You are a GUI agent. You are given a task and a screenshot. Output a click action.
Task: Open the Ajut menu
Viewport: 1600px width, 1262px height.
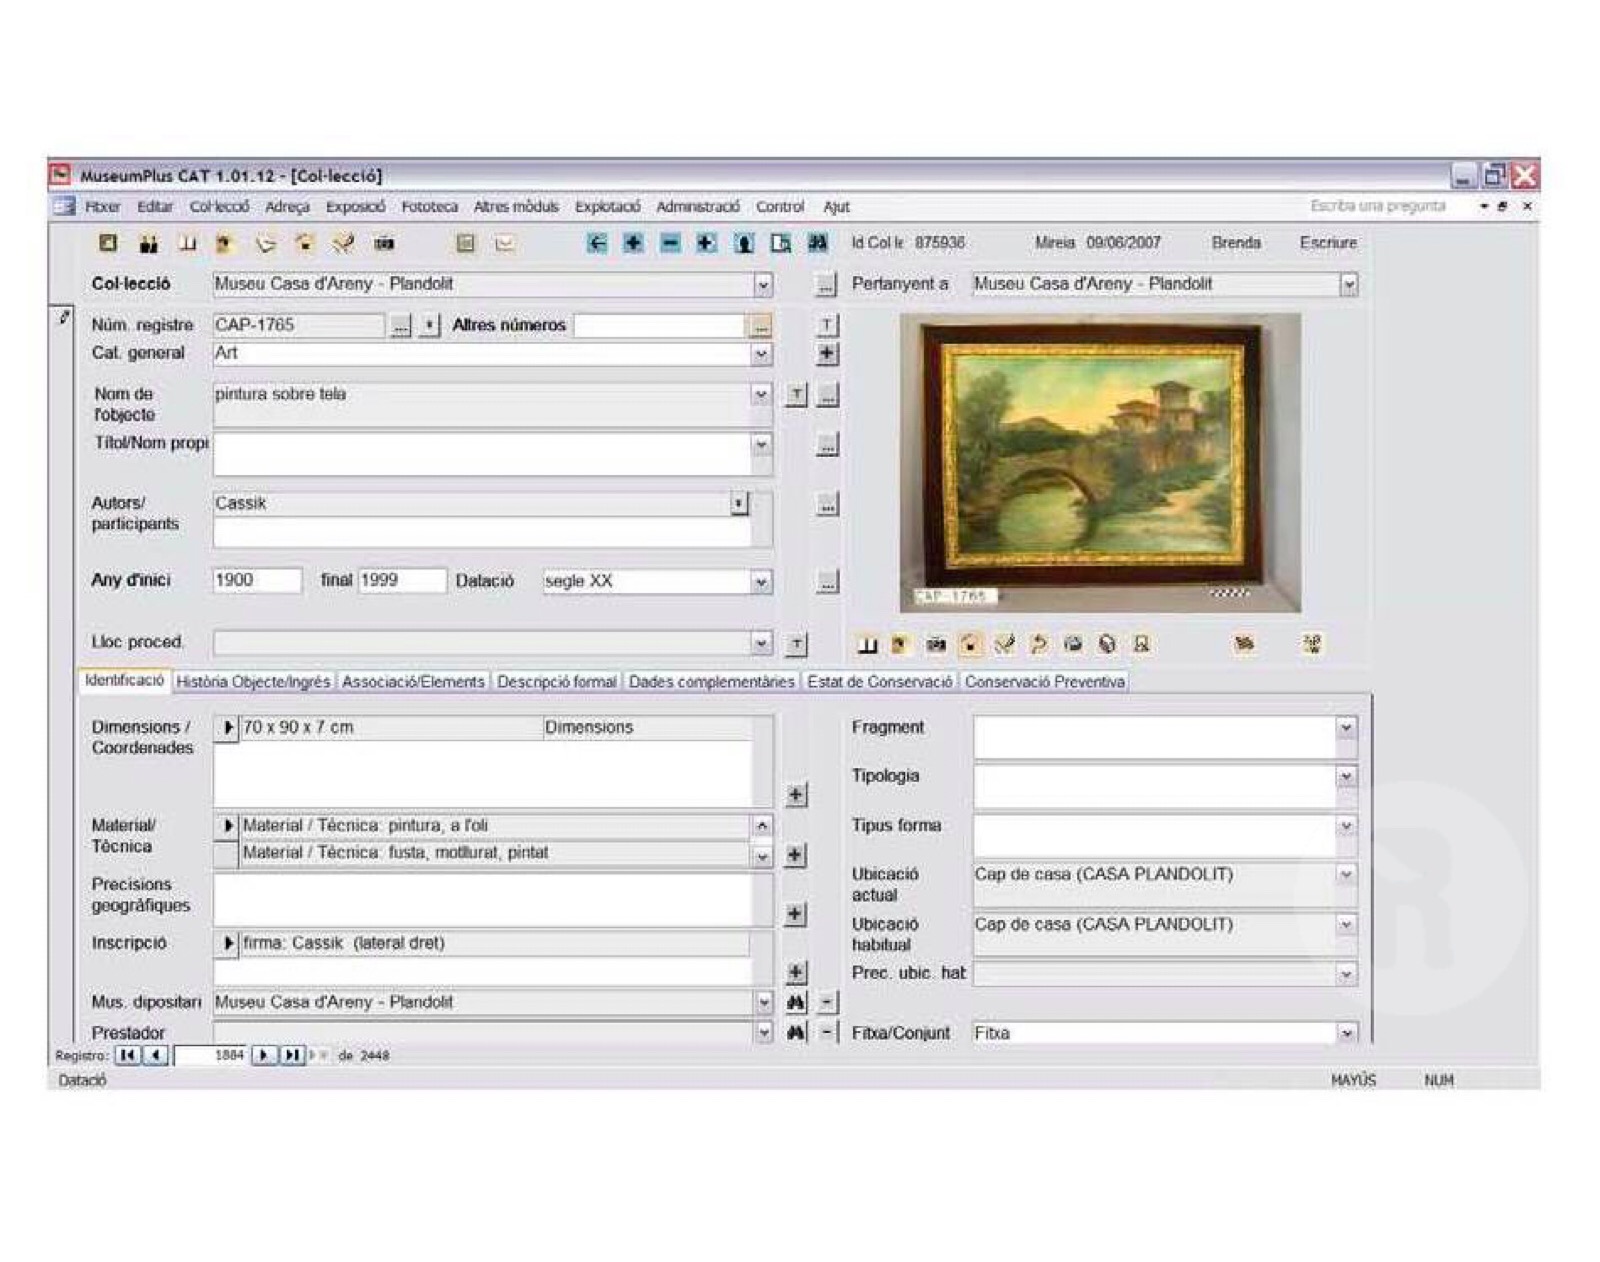pos(836,207)
